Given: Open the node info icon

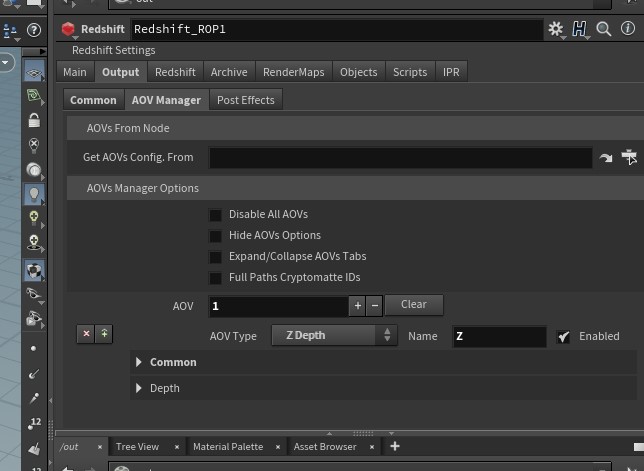Looking at the screenshot, I should pos(628,29).
